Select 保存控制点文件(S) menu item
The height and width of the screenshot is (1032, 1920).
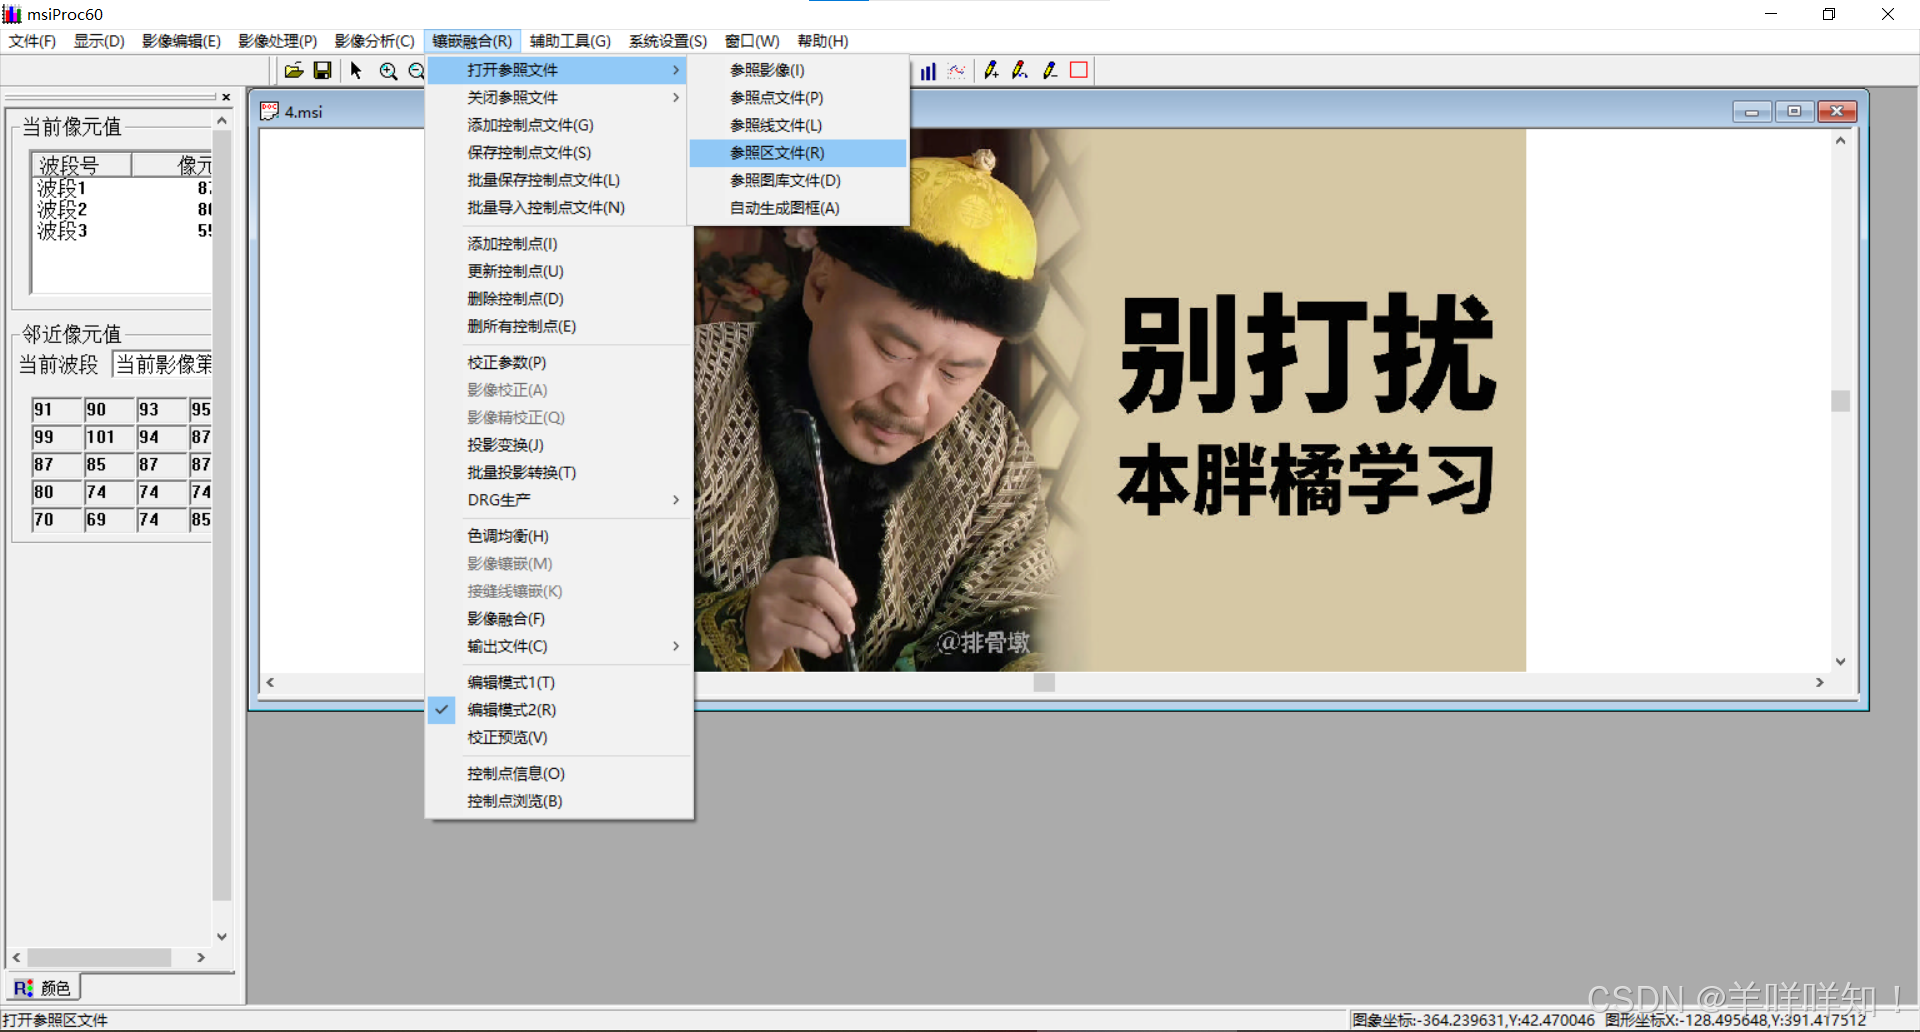[558, 152]
